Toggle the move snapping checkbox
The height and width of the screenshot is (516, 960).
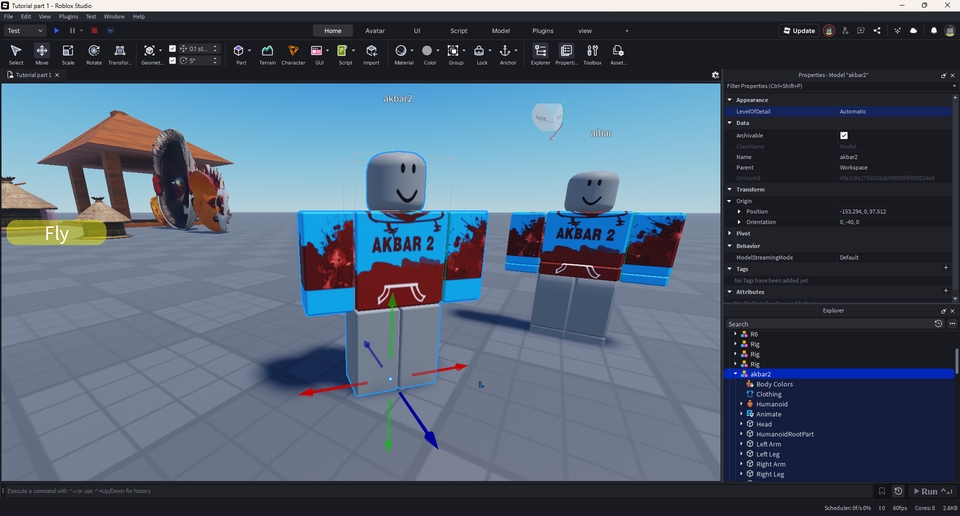point(173,48)
